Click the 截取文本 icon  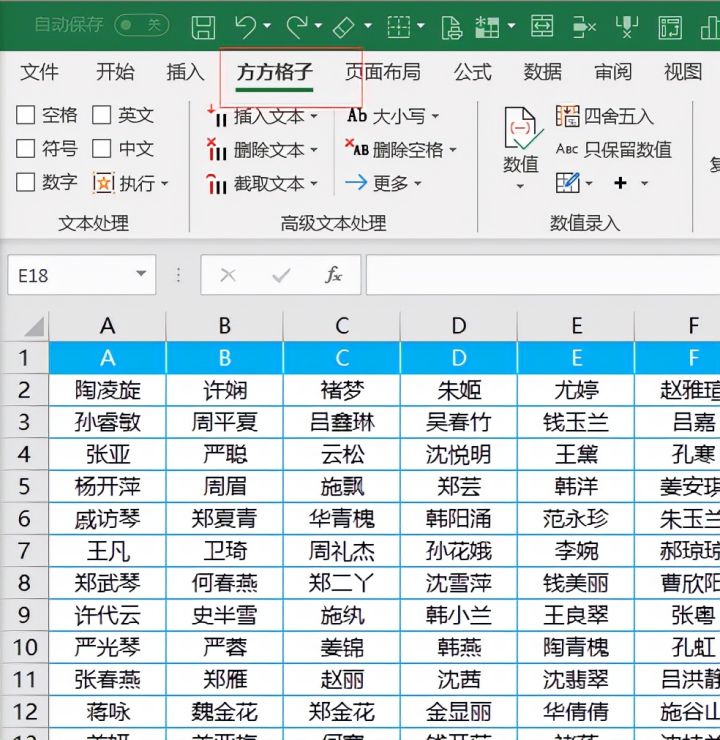click(x=217, y=184)
